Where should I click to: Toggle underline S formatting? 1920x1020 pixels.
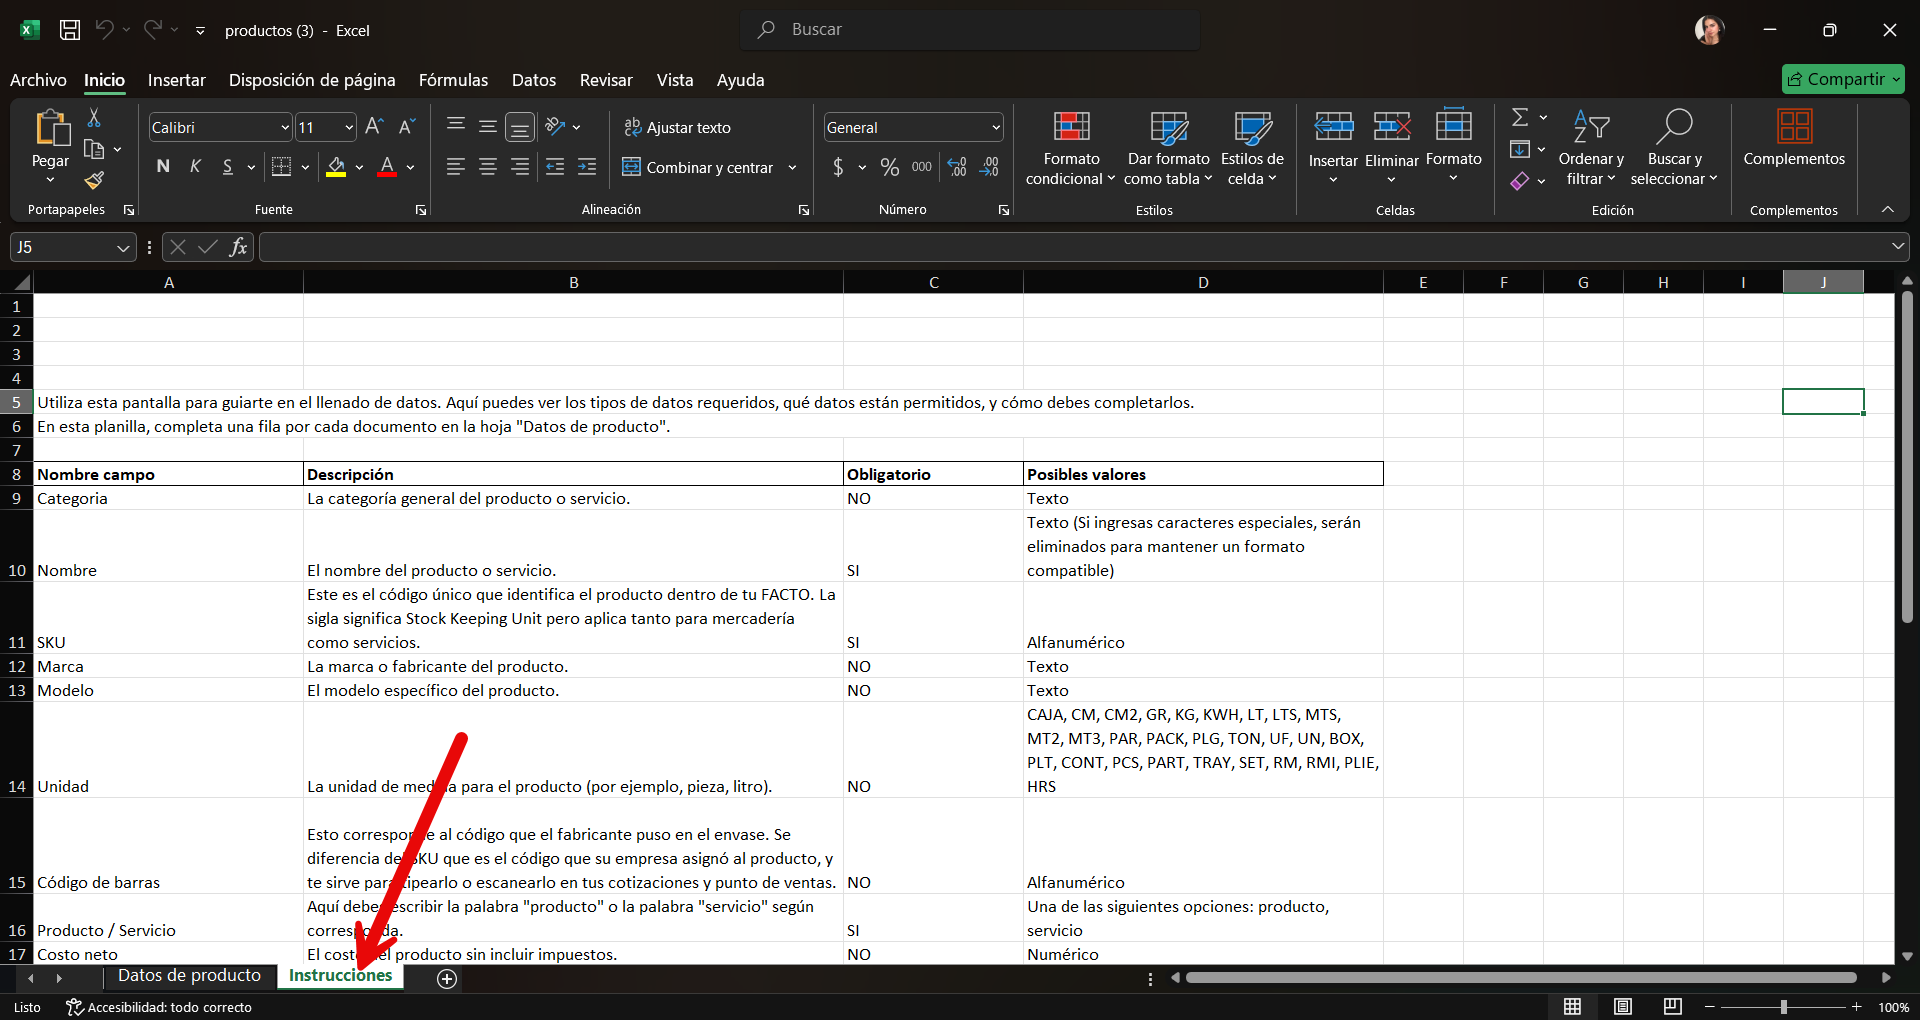pyautogui.click(x=228, y=167)
